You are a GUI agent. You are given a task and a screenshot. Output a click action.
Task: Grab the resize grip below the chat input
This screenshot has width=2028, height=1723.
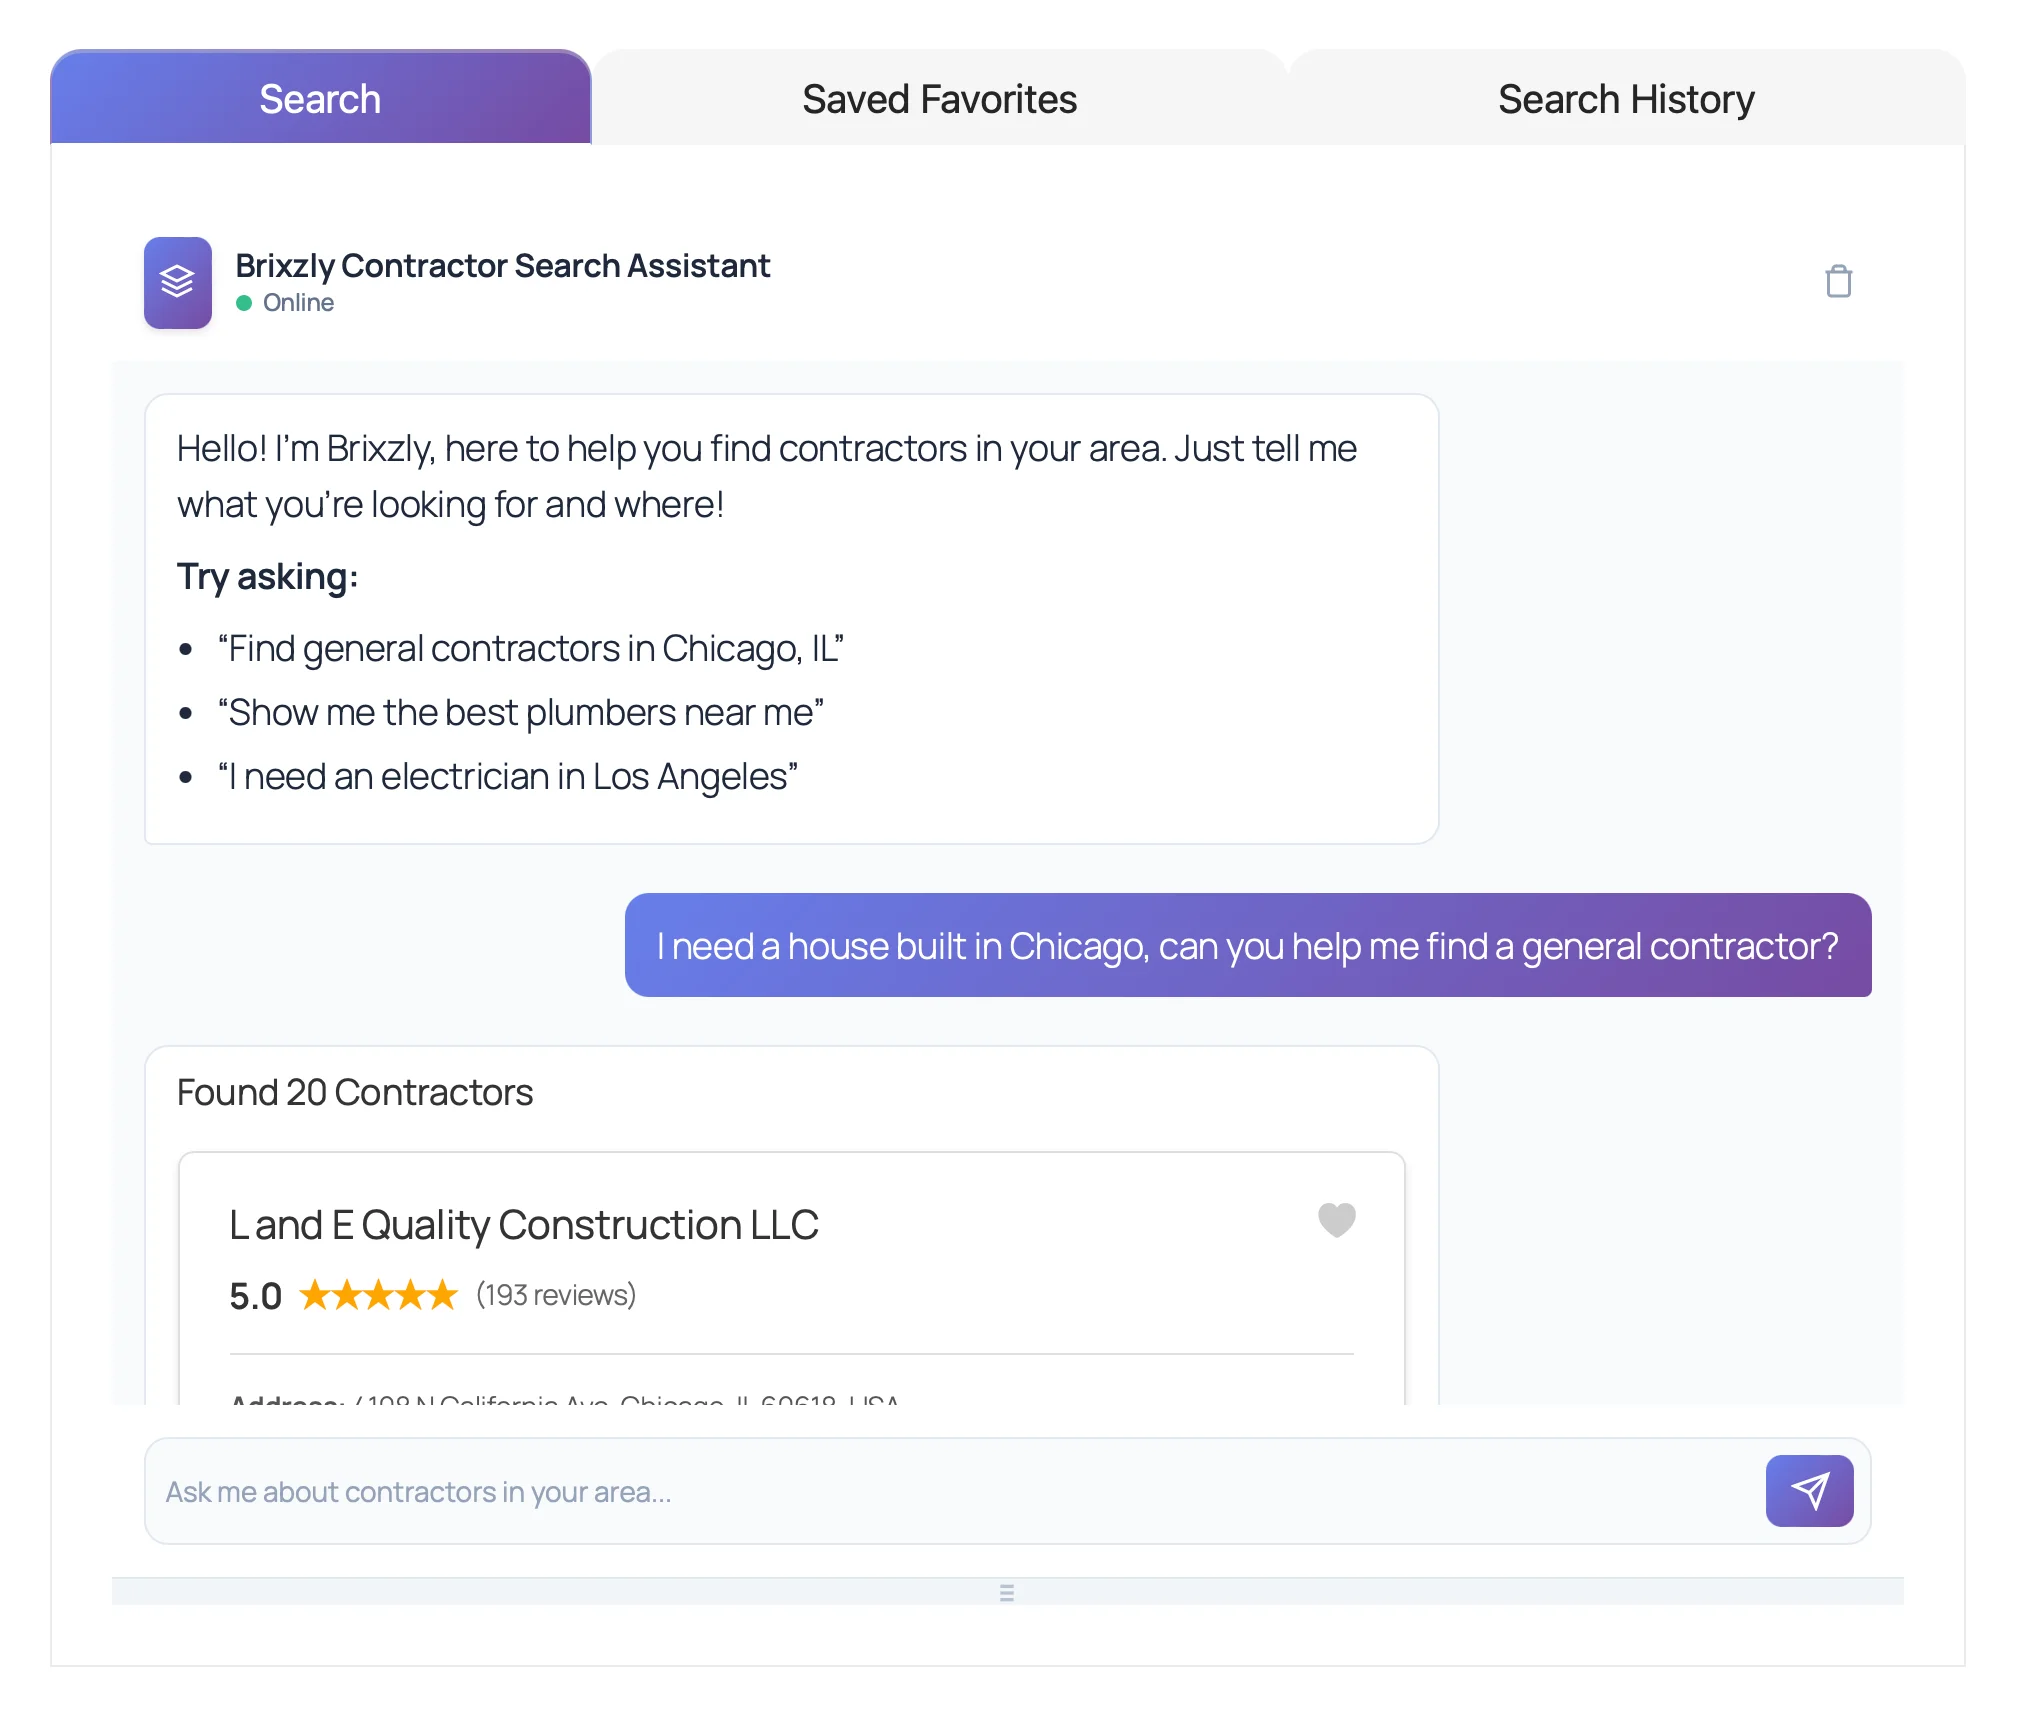1006,1592
